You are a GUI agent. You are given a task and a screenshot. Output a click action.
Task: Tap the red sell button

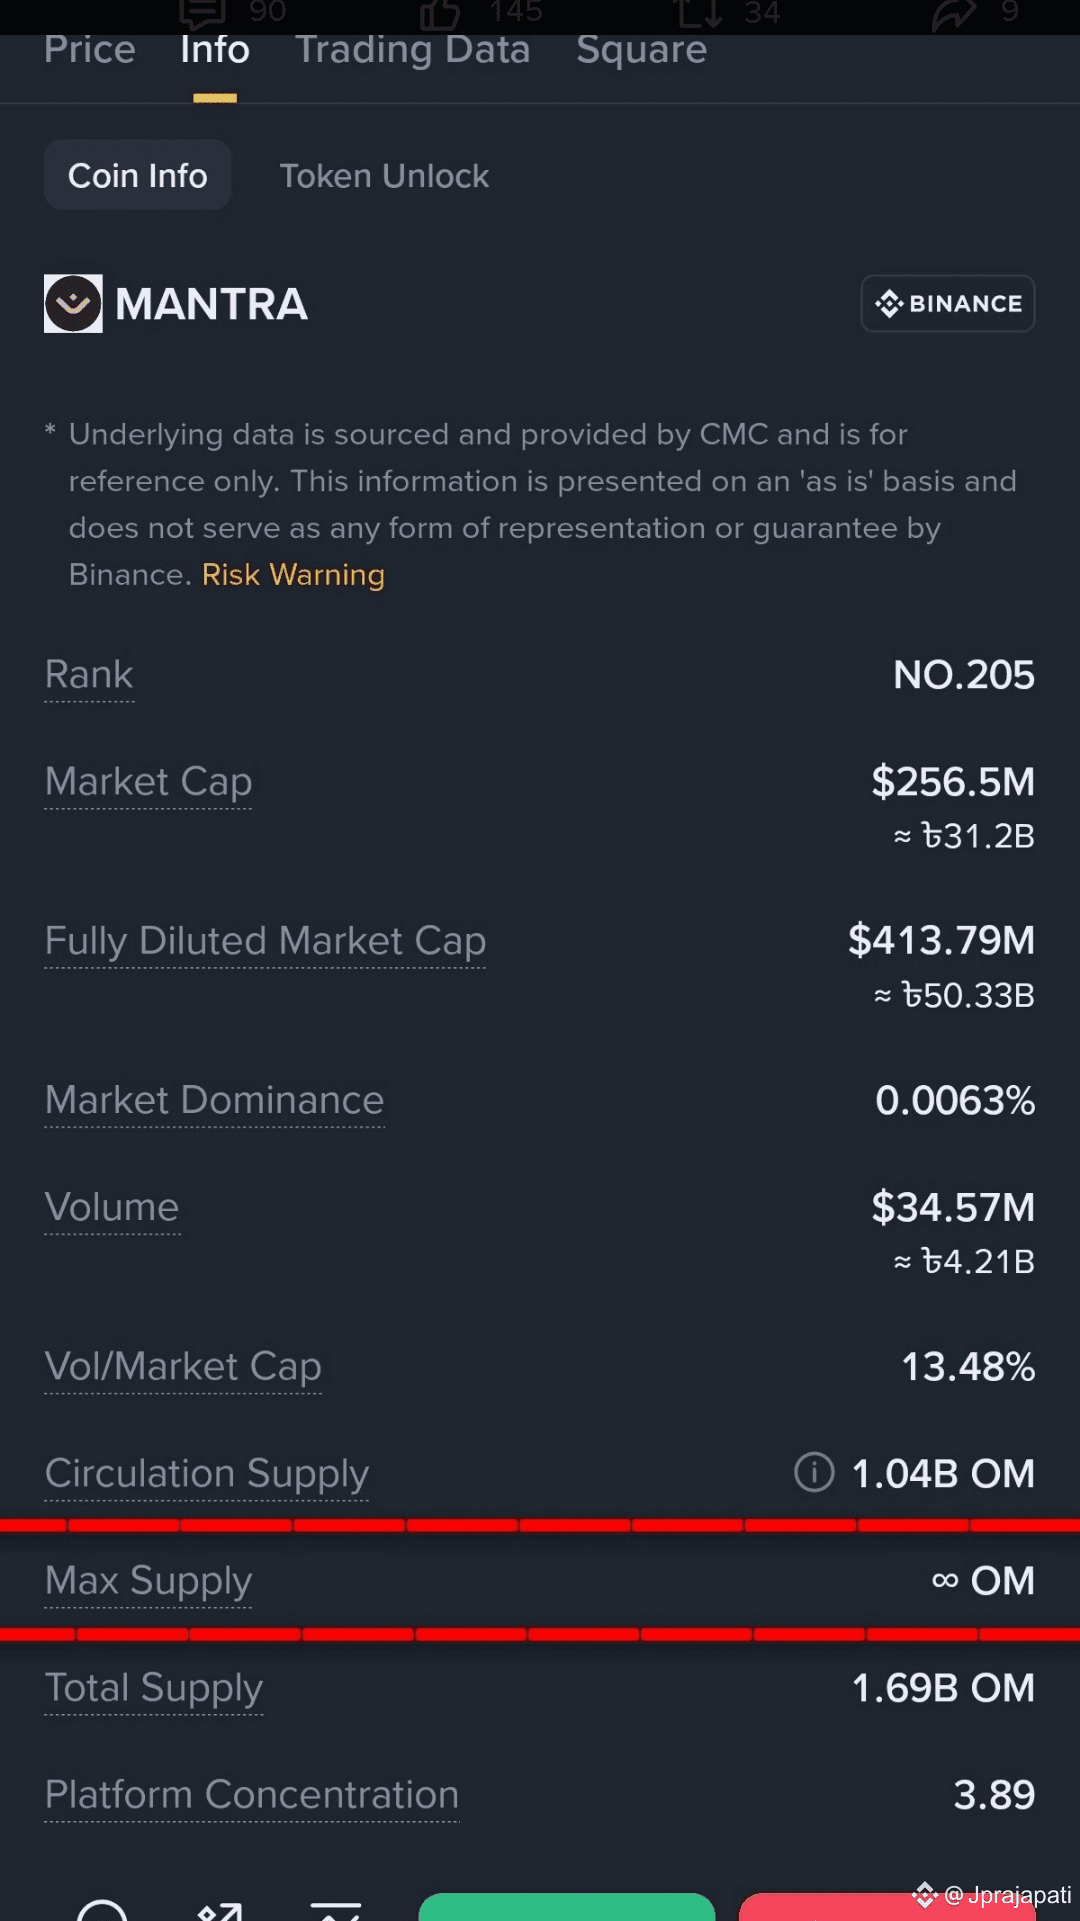[x=888, y=1907]
